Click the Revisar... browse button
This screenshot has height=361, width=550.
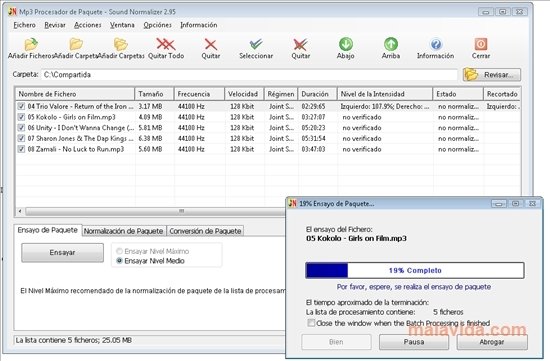coord(492,75)
